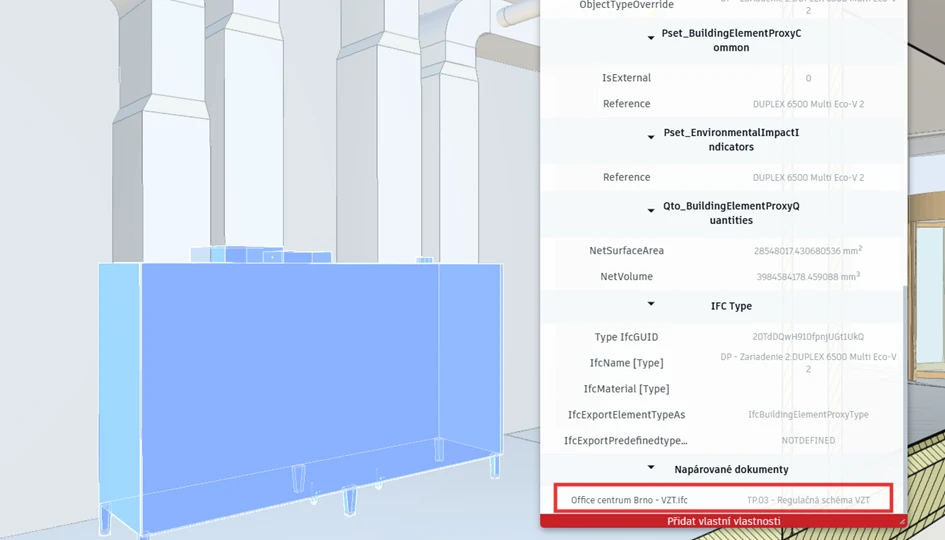Click the NetVolume value
Screen dimensions: 945x540
coord(808,277)
